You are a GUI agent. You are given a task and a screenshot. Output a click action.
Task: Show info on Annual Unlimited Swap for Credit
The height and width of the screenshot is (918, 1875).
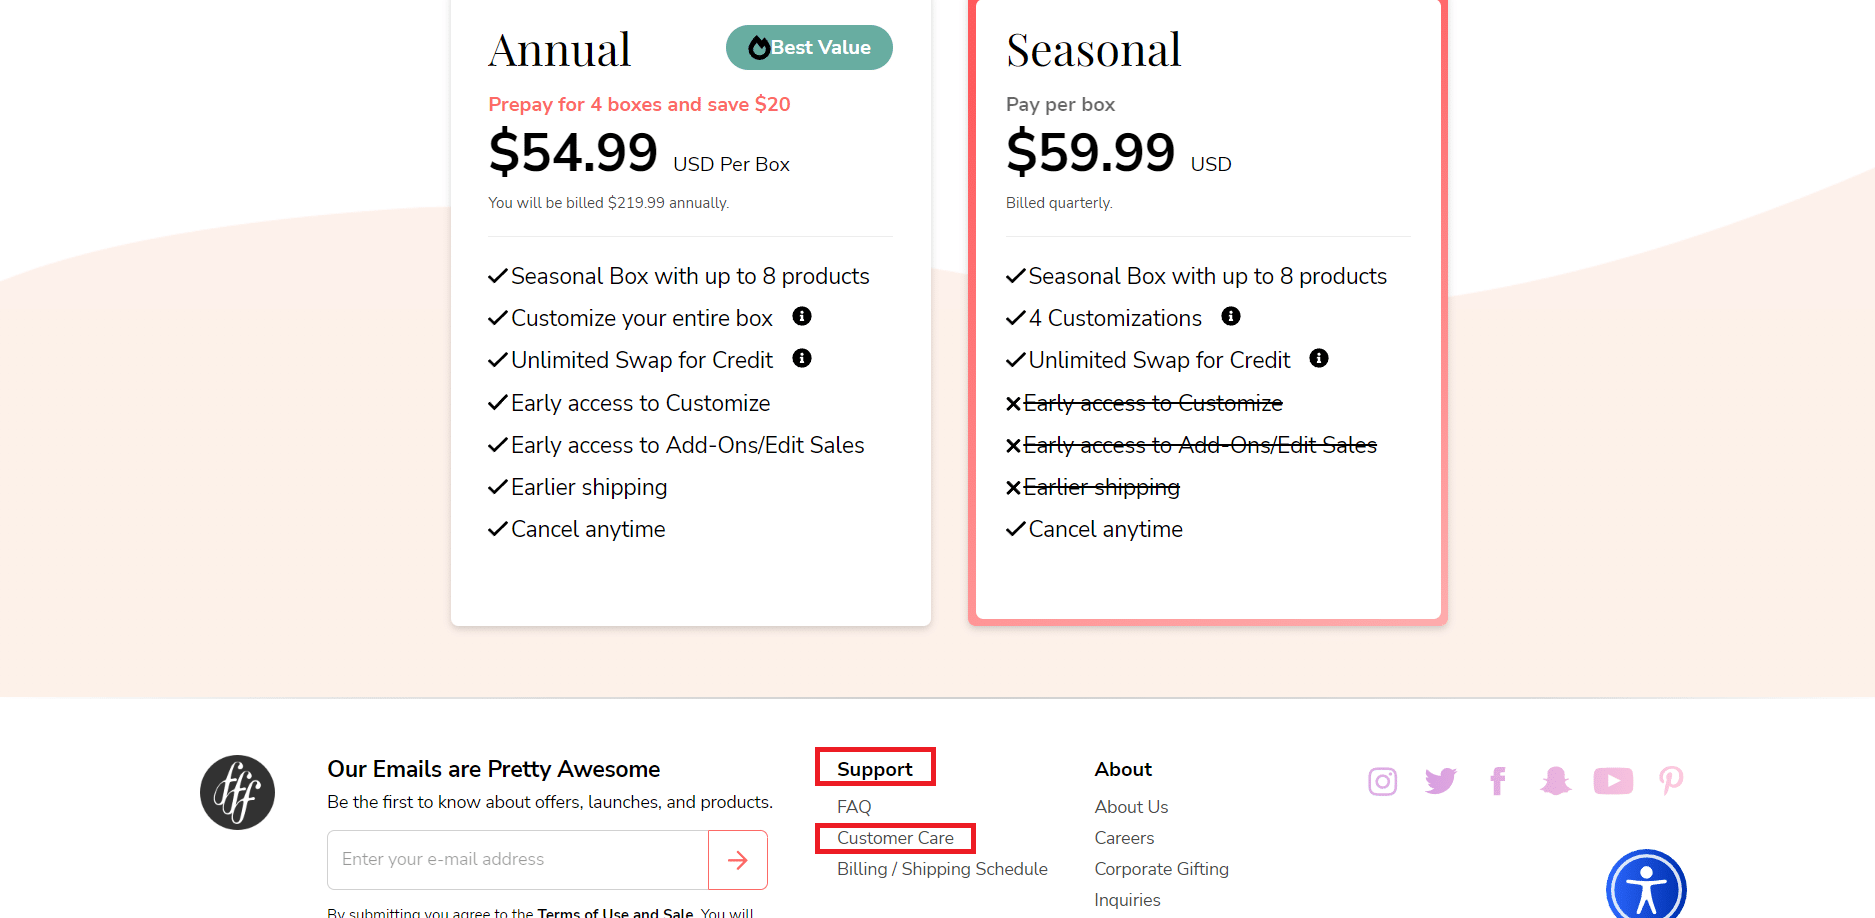[x=801, y=358]
